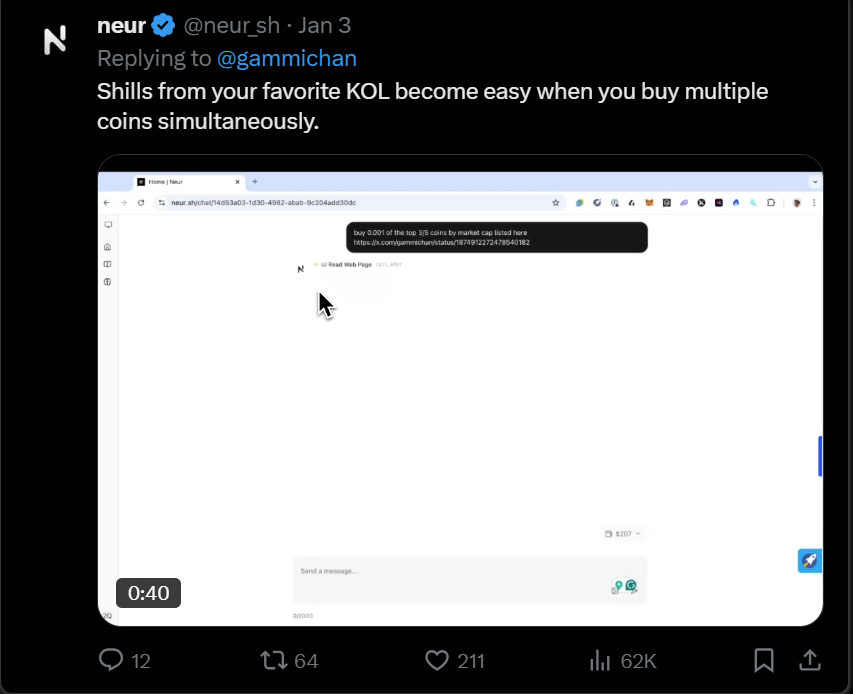View the tweet analytics icon
The width and height of the screenshot is (853, 694).
[600, 660]
